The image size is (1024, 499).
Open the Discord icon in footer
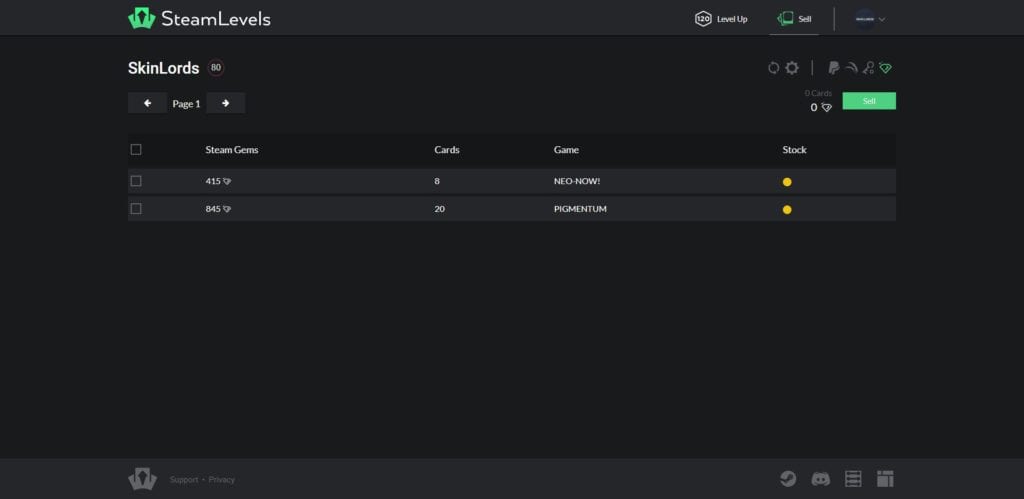821,479
